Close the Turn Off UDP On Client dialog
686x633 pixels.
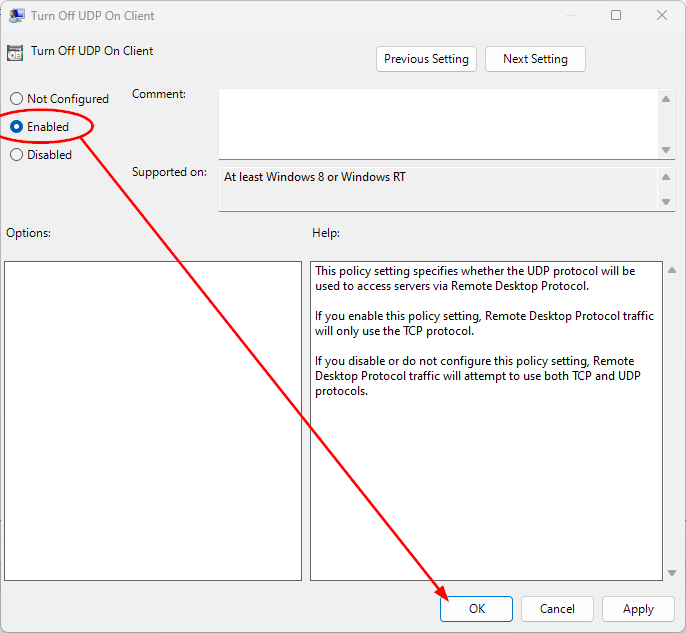click(662, 16)
